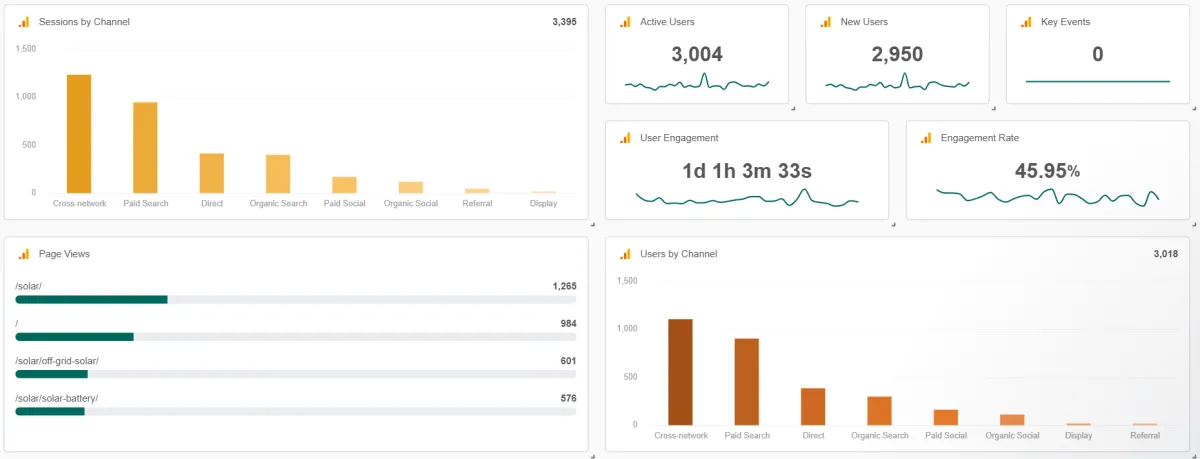This screenshot has height=459, width=1200.
Task: Select the Cross-network bar in Sessions by Channel
Action: coord(79,134)
